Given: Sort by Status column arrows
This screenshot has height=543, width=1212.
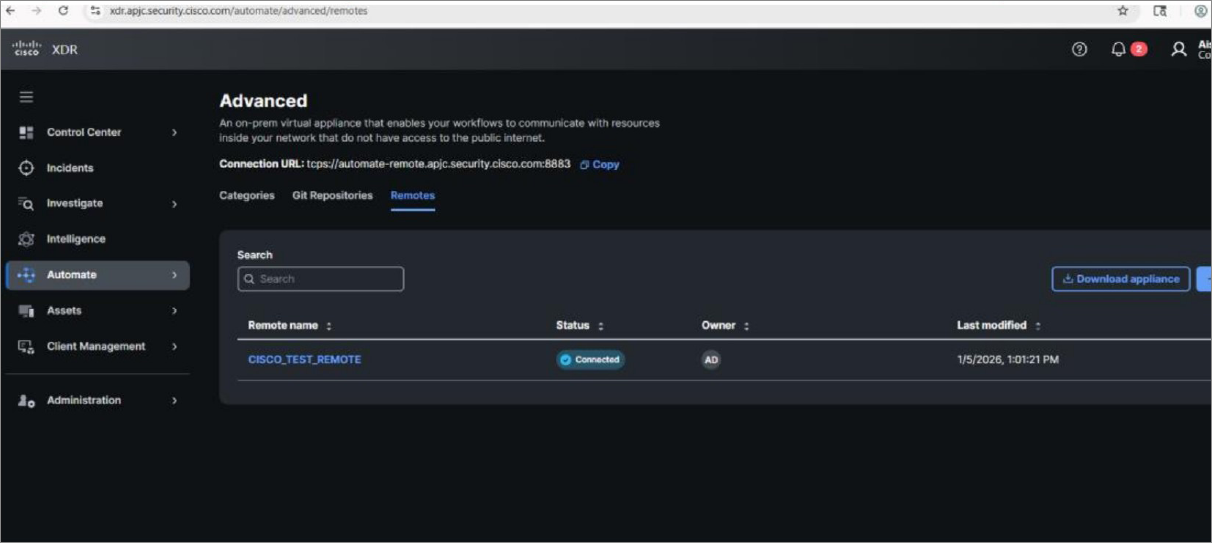Looking at the screenshot, I should pos(601,326).
